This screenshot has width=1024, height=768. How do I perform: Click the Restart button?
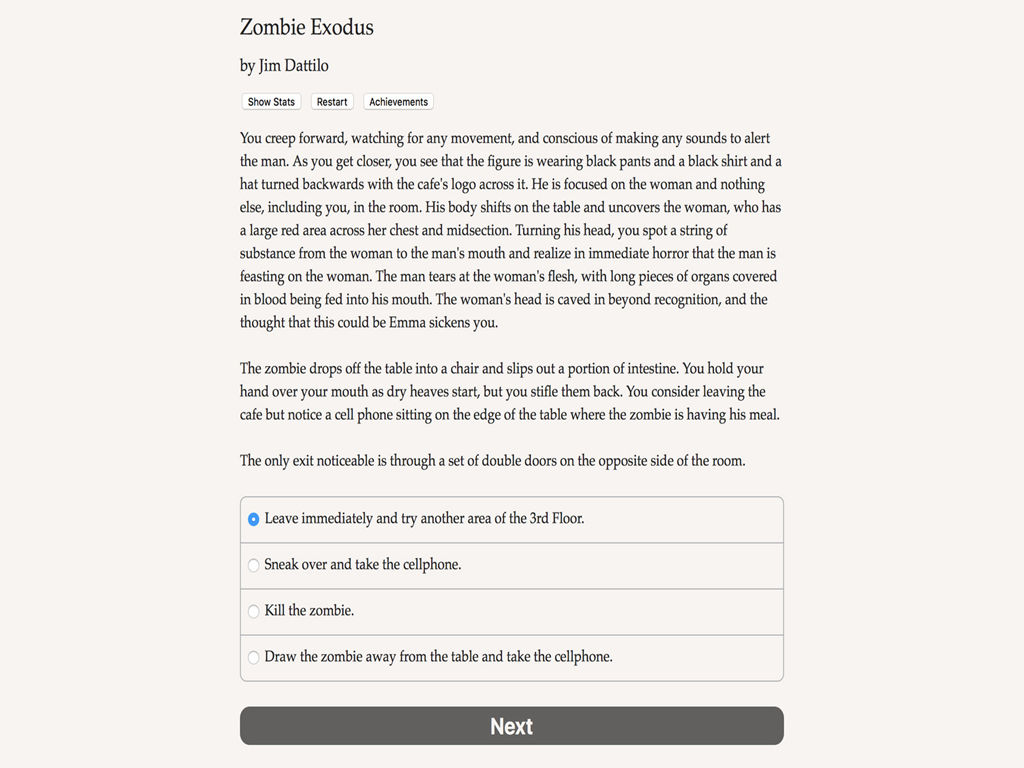(332, 102)
